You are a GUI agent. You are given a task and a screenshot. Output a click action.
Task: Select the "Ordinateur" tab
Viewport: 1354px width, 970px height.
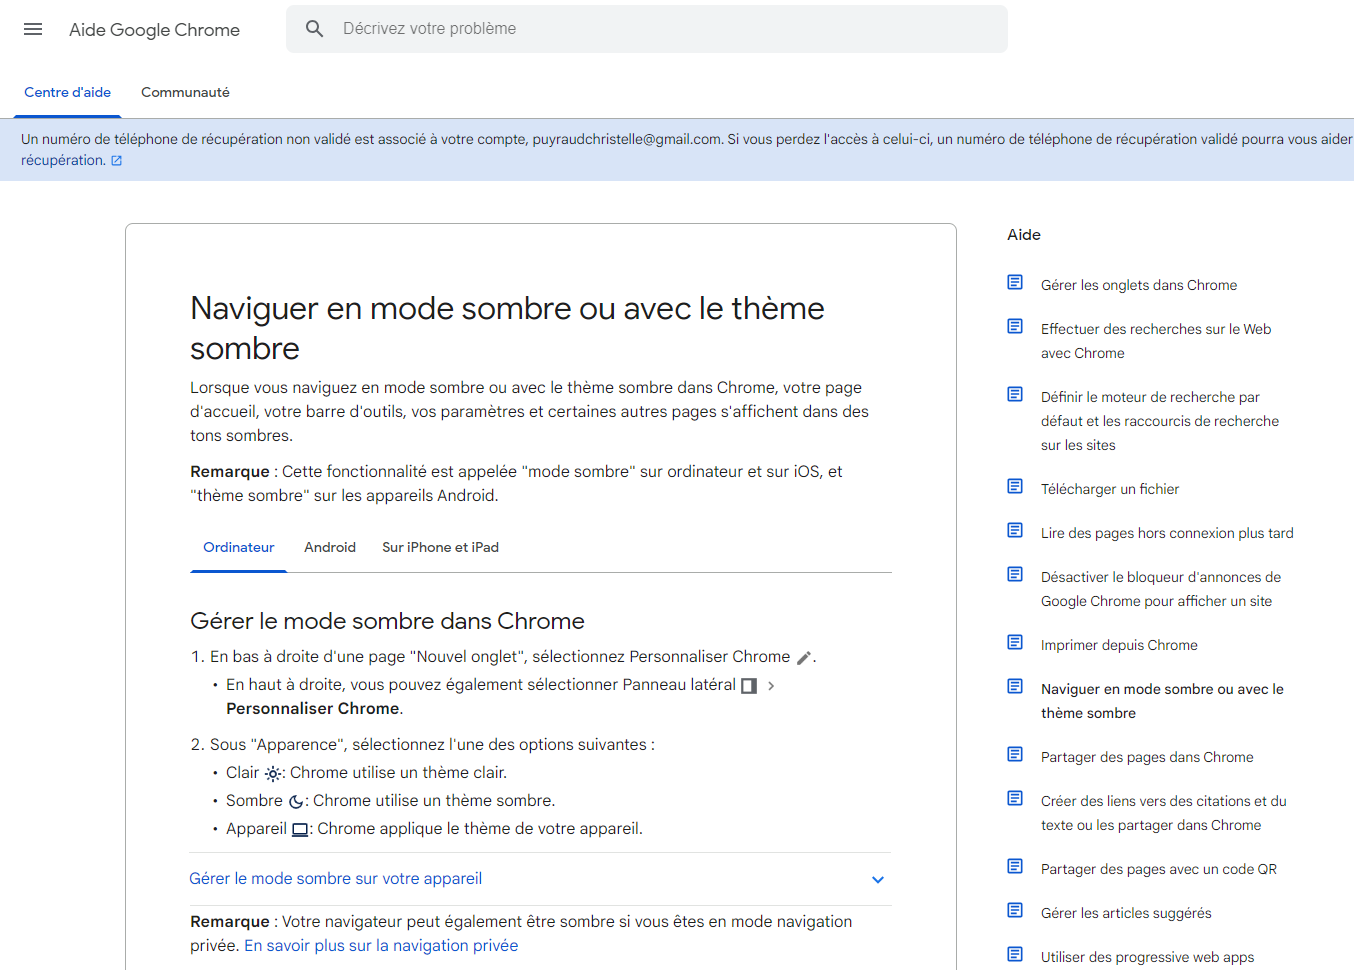(x=239, y=548)
